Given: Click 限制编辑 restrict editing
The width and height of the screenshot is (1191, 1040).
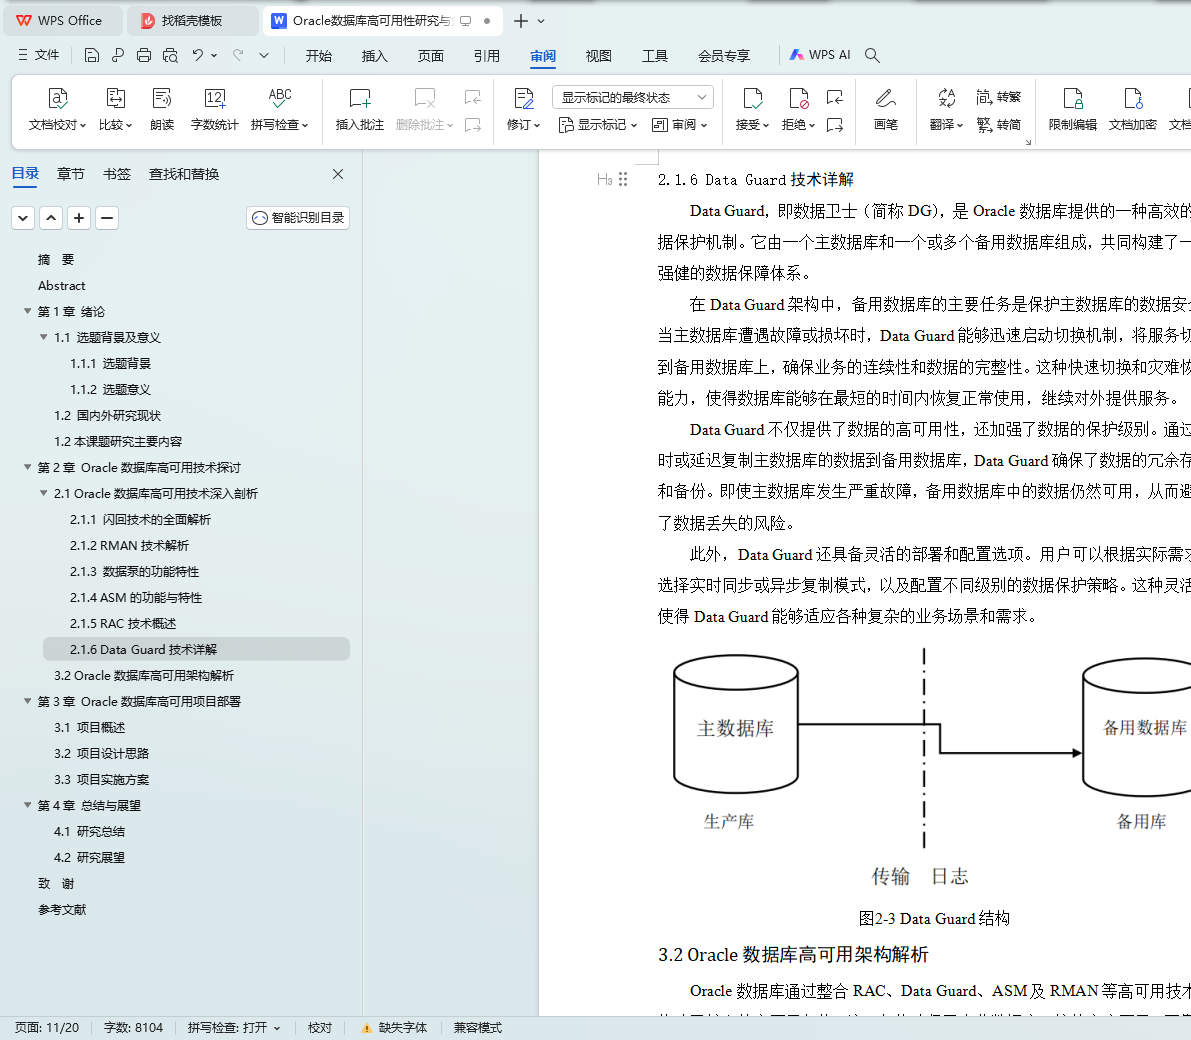Looking at the screenshot, I should click(1073, 109).
